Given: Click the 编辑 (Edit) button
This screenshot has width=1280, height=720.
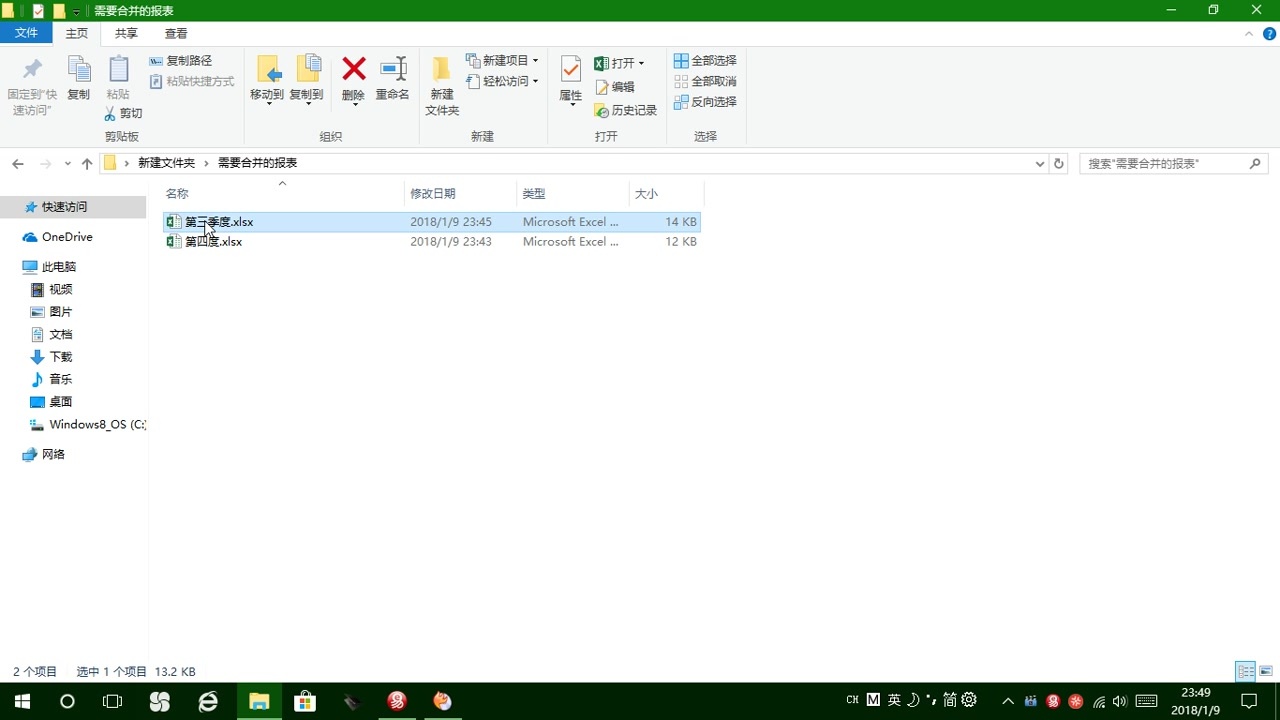Looking at the screenshot, I should pos(614,87).
